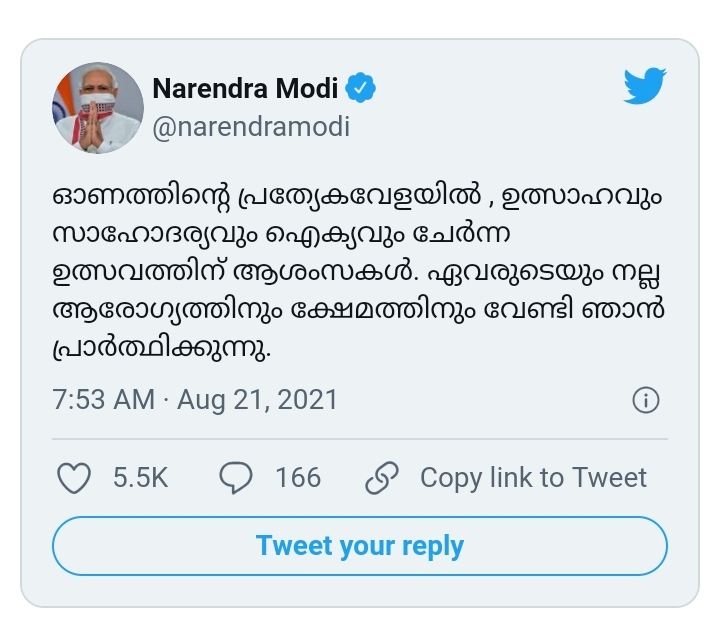Click the divider line above the actions
The image size is (720, 630).
[x=360, y=439]
